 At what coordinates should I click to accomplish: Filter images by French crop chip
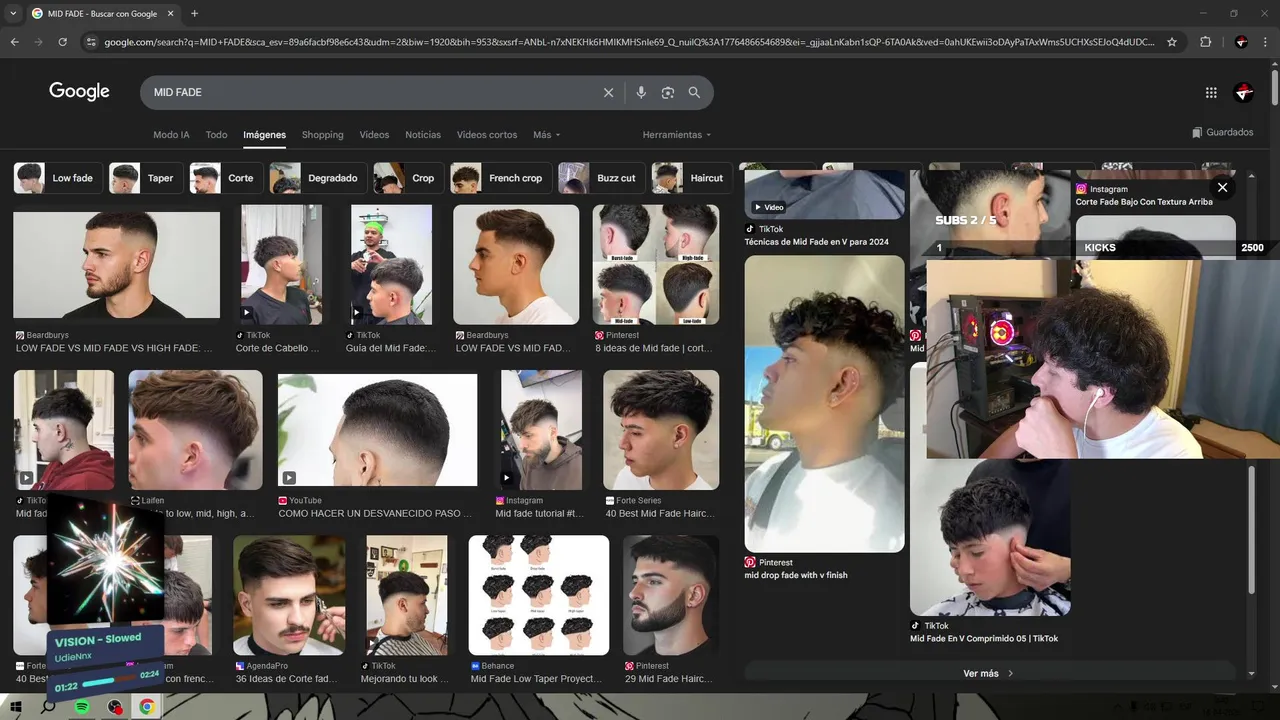click(500, 178)
